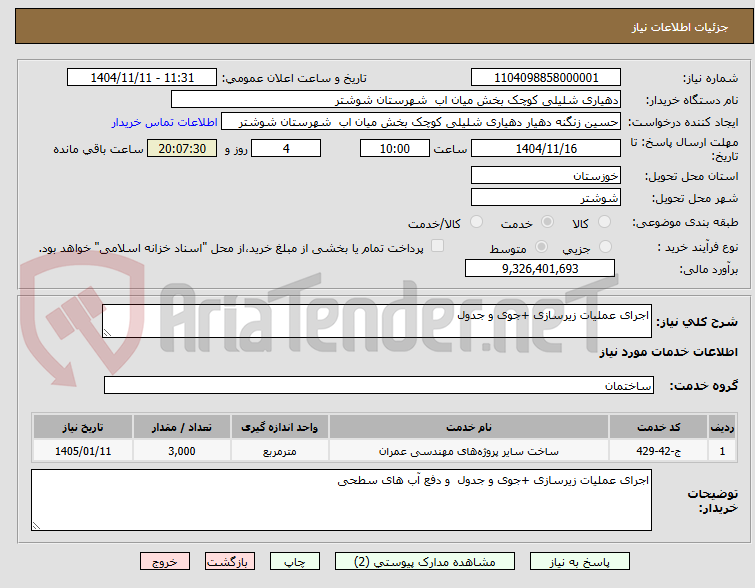
Task: Click the deadline date field 1404/11/16
Action: pos(546,148)
